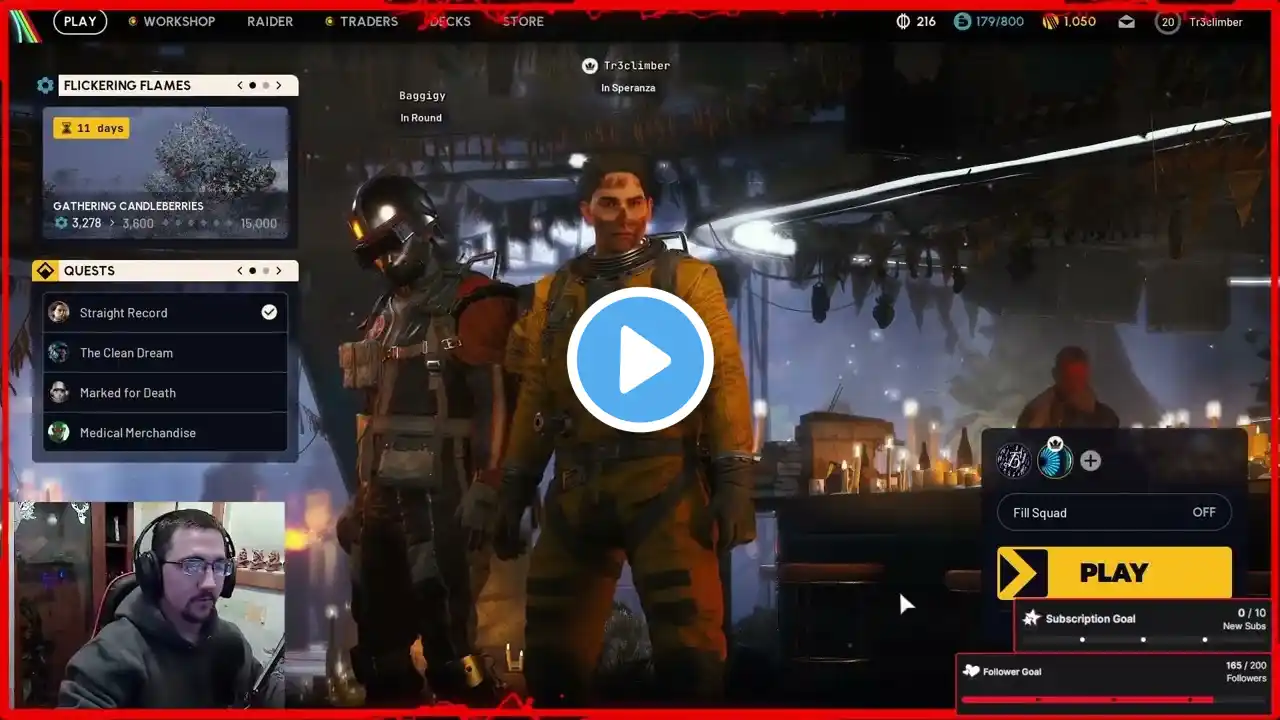Go to previous Flickering Flames page arrow

(240, 86)
